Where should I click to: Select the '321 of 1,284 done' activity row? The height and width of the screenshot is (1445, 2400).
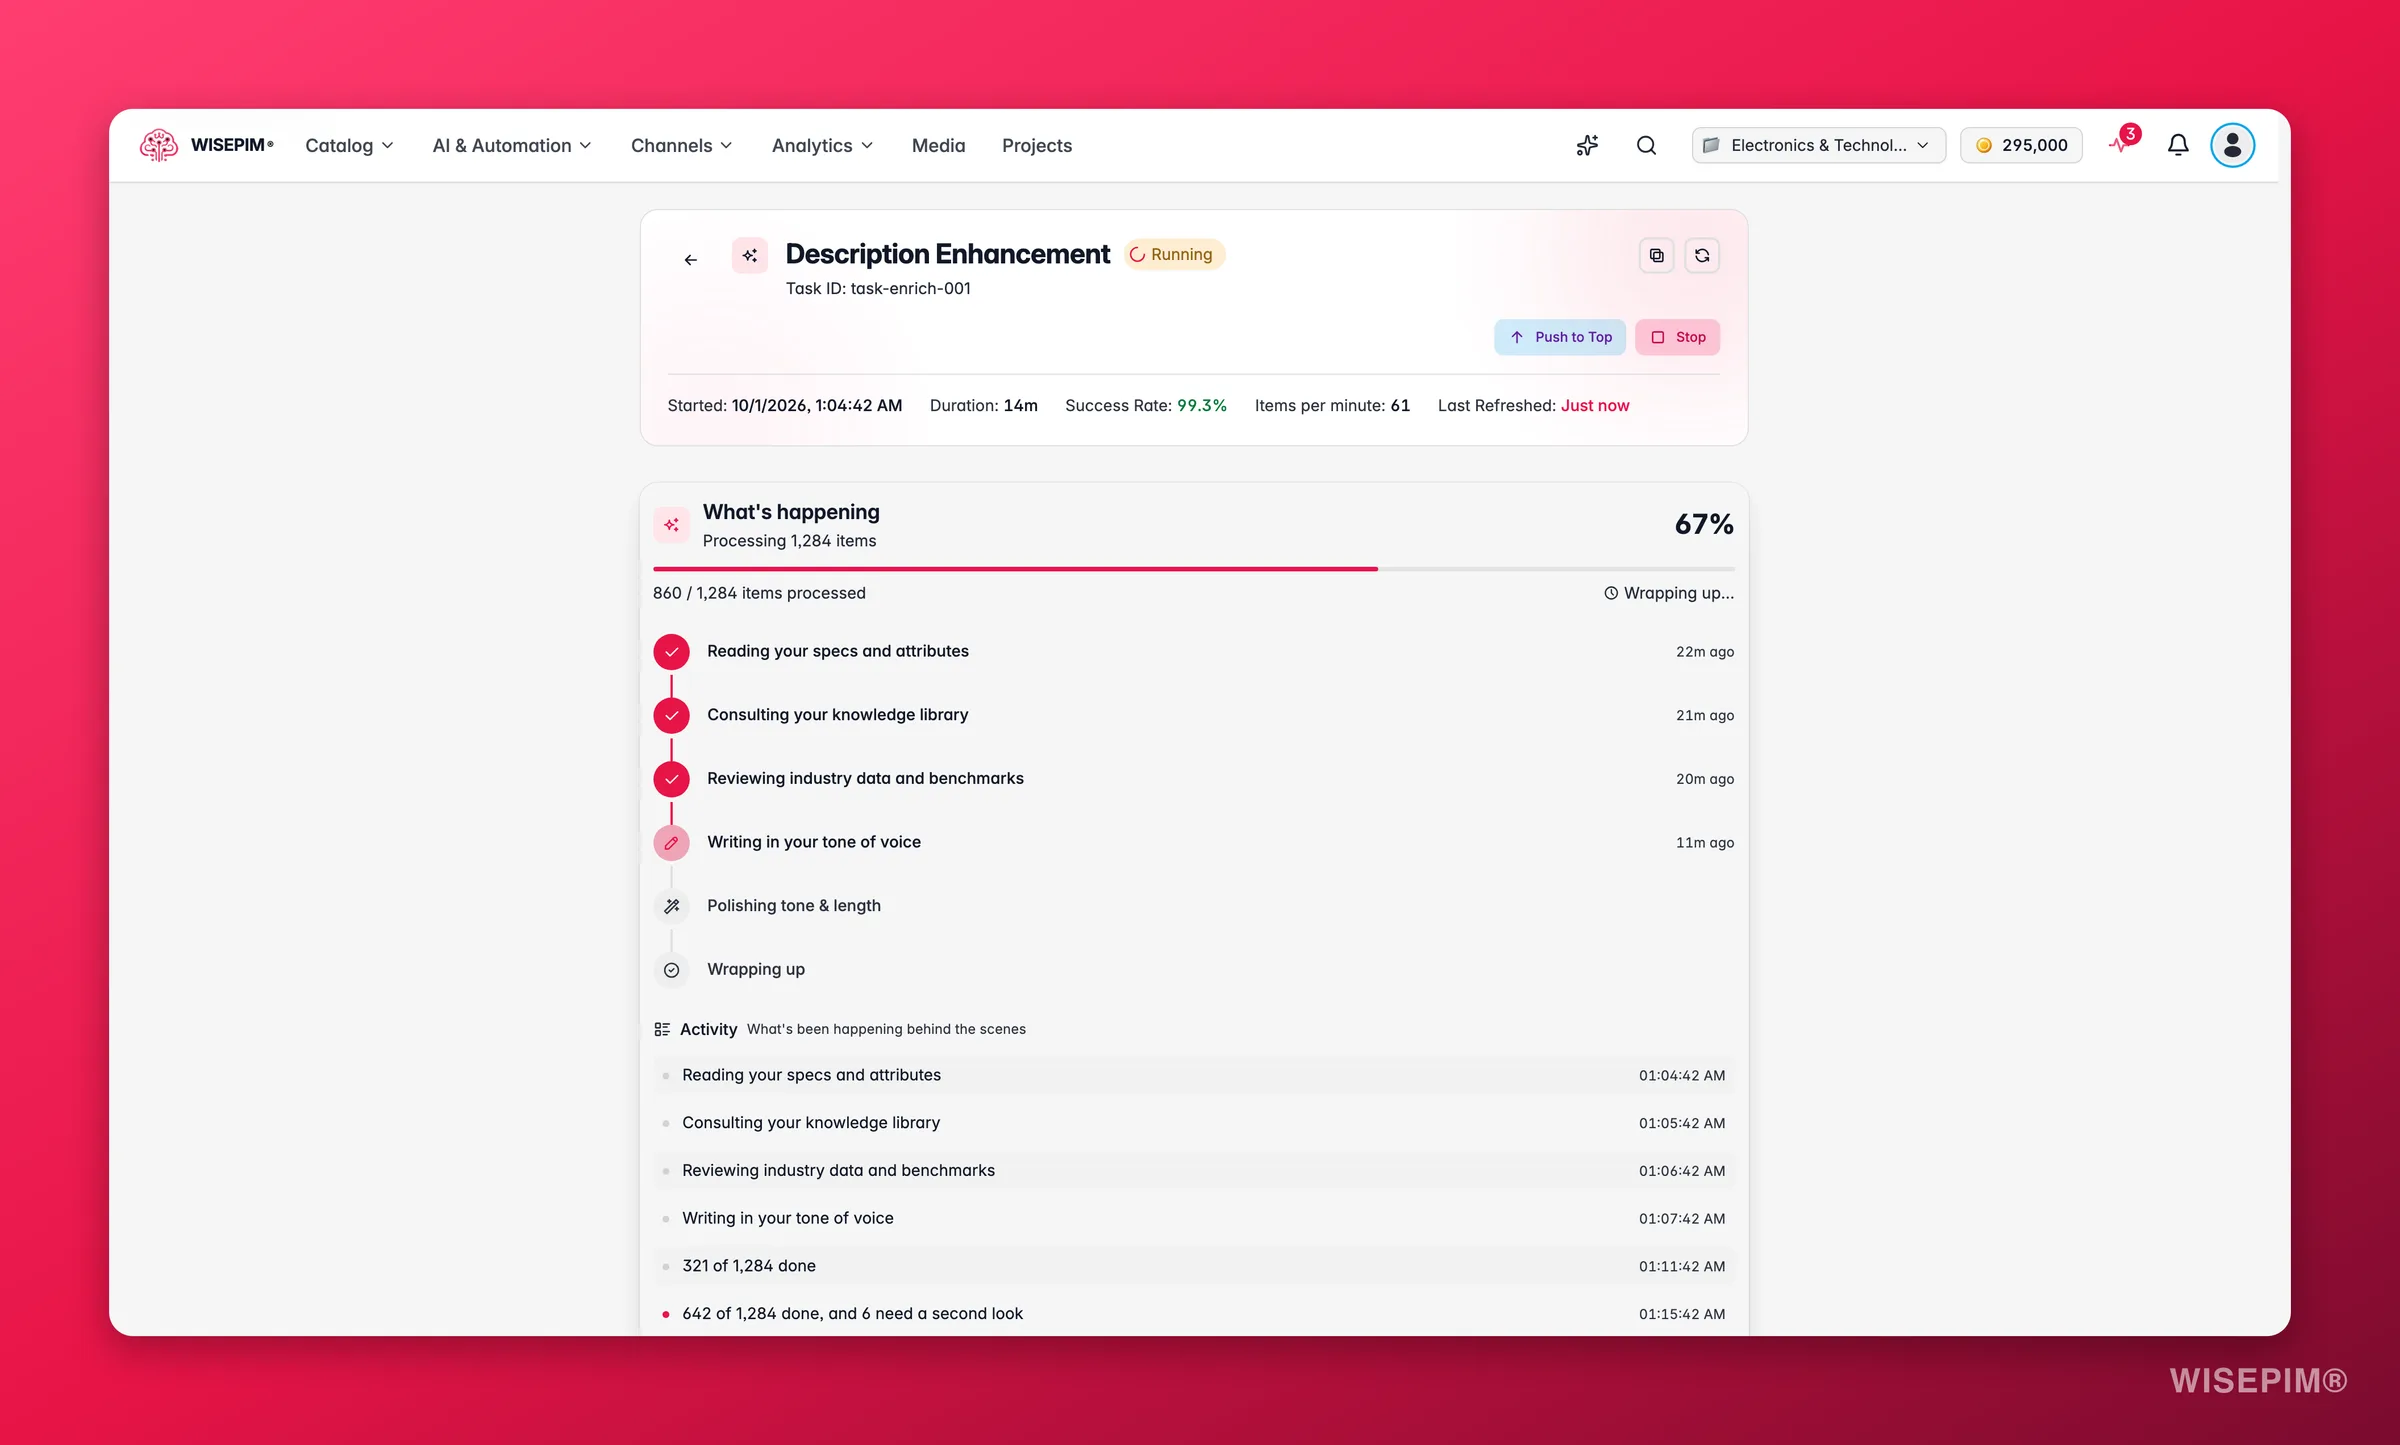point(1193,1266)
